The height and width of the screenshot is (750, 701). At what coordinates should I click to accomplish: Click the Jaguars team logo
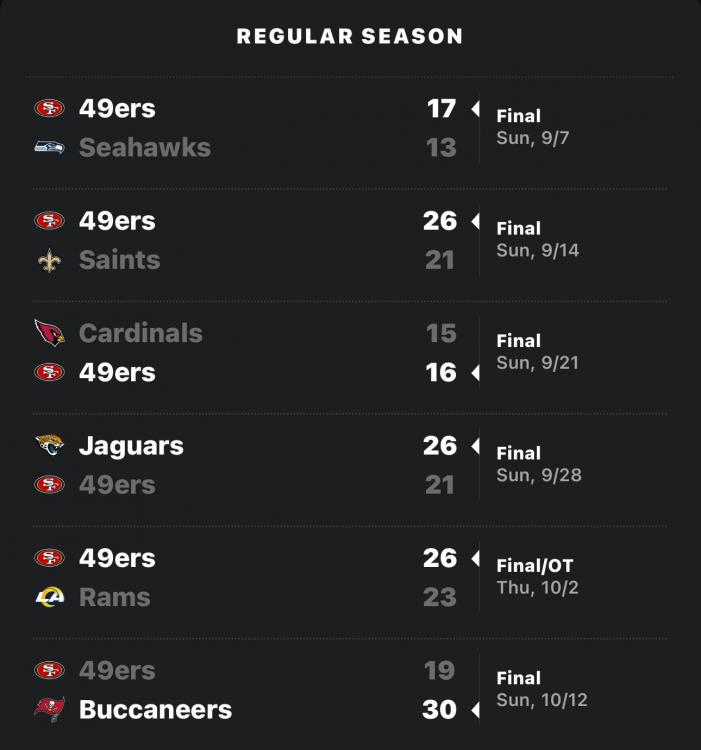click(x=49, y=446)
